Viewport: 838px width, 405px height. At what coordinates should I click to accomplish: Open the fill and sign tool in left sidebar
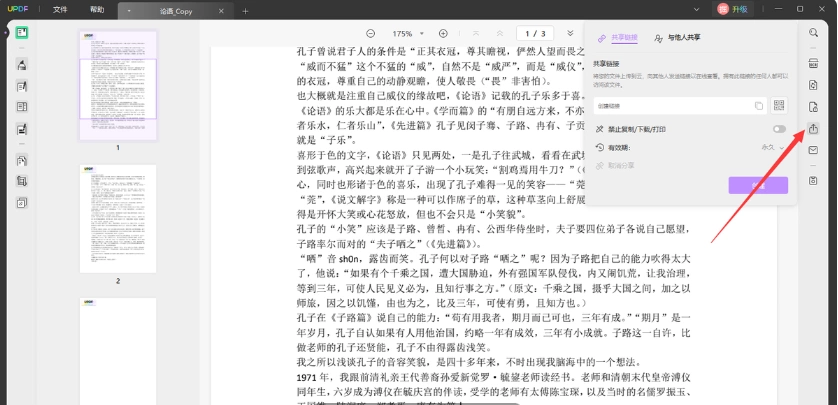pos(22,129)
